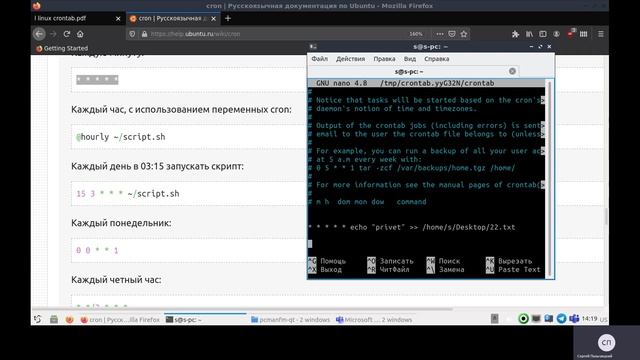Click nano Выход shortcut label
This screenshot has width=640, height=360.
(x=331, y=269)
